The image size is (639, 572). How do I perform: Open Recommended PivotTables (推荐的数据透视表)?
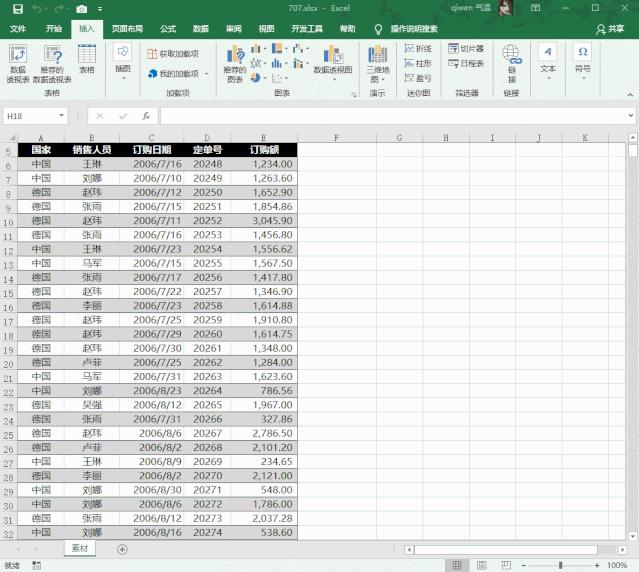[x=52, y=64]
